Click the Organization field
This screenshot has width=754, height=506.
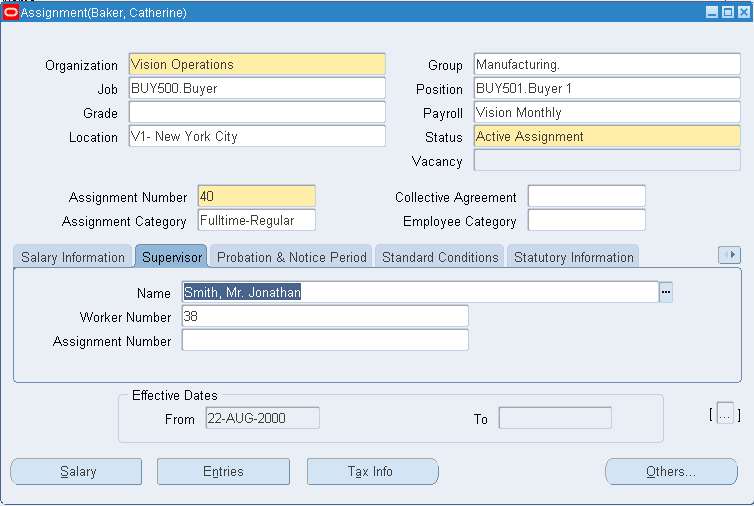pyautogui.click(x=257, y=65)
